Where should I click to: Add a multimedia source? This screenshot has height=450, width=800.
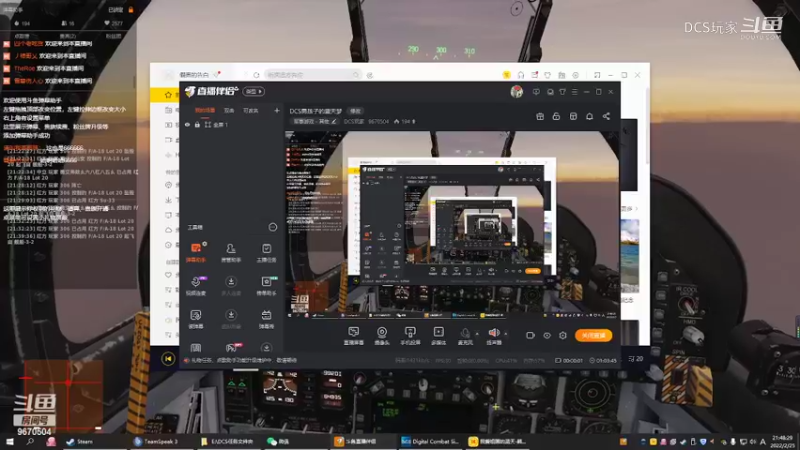(x=438, y=336)
